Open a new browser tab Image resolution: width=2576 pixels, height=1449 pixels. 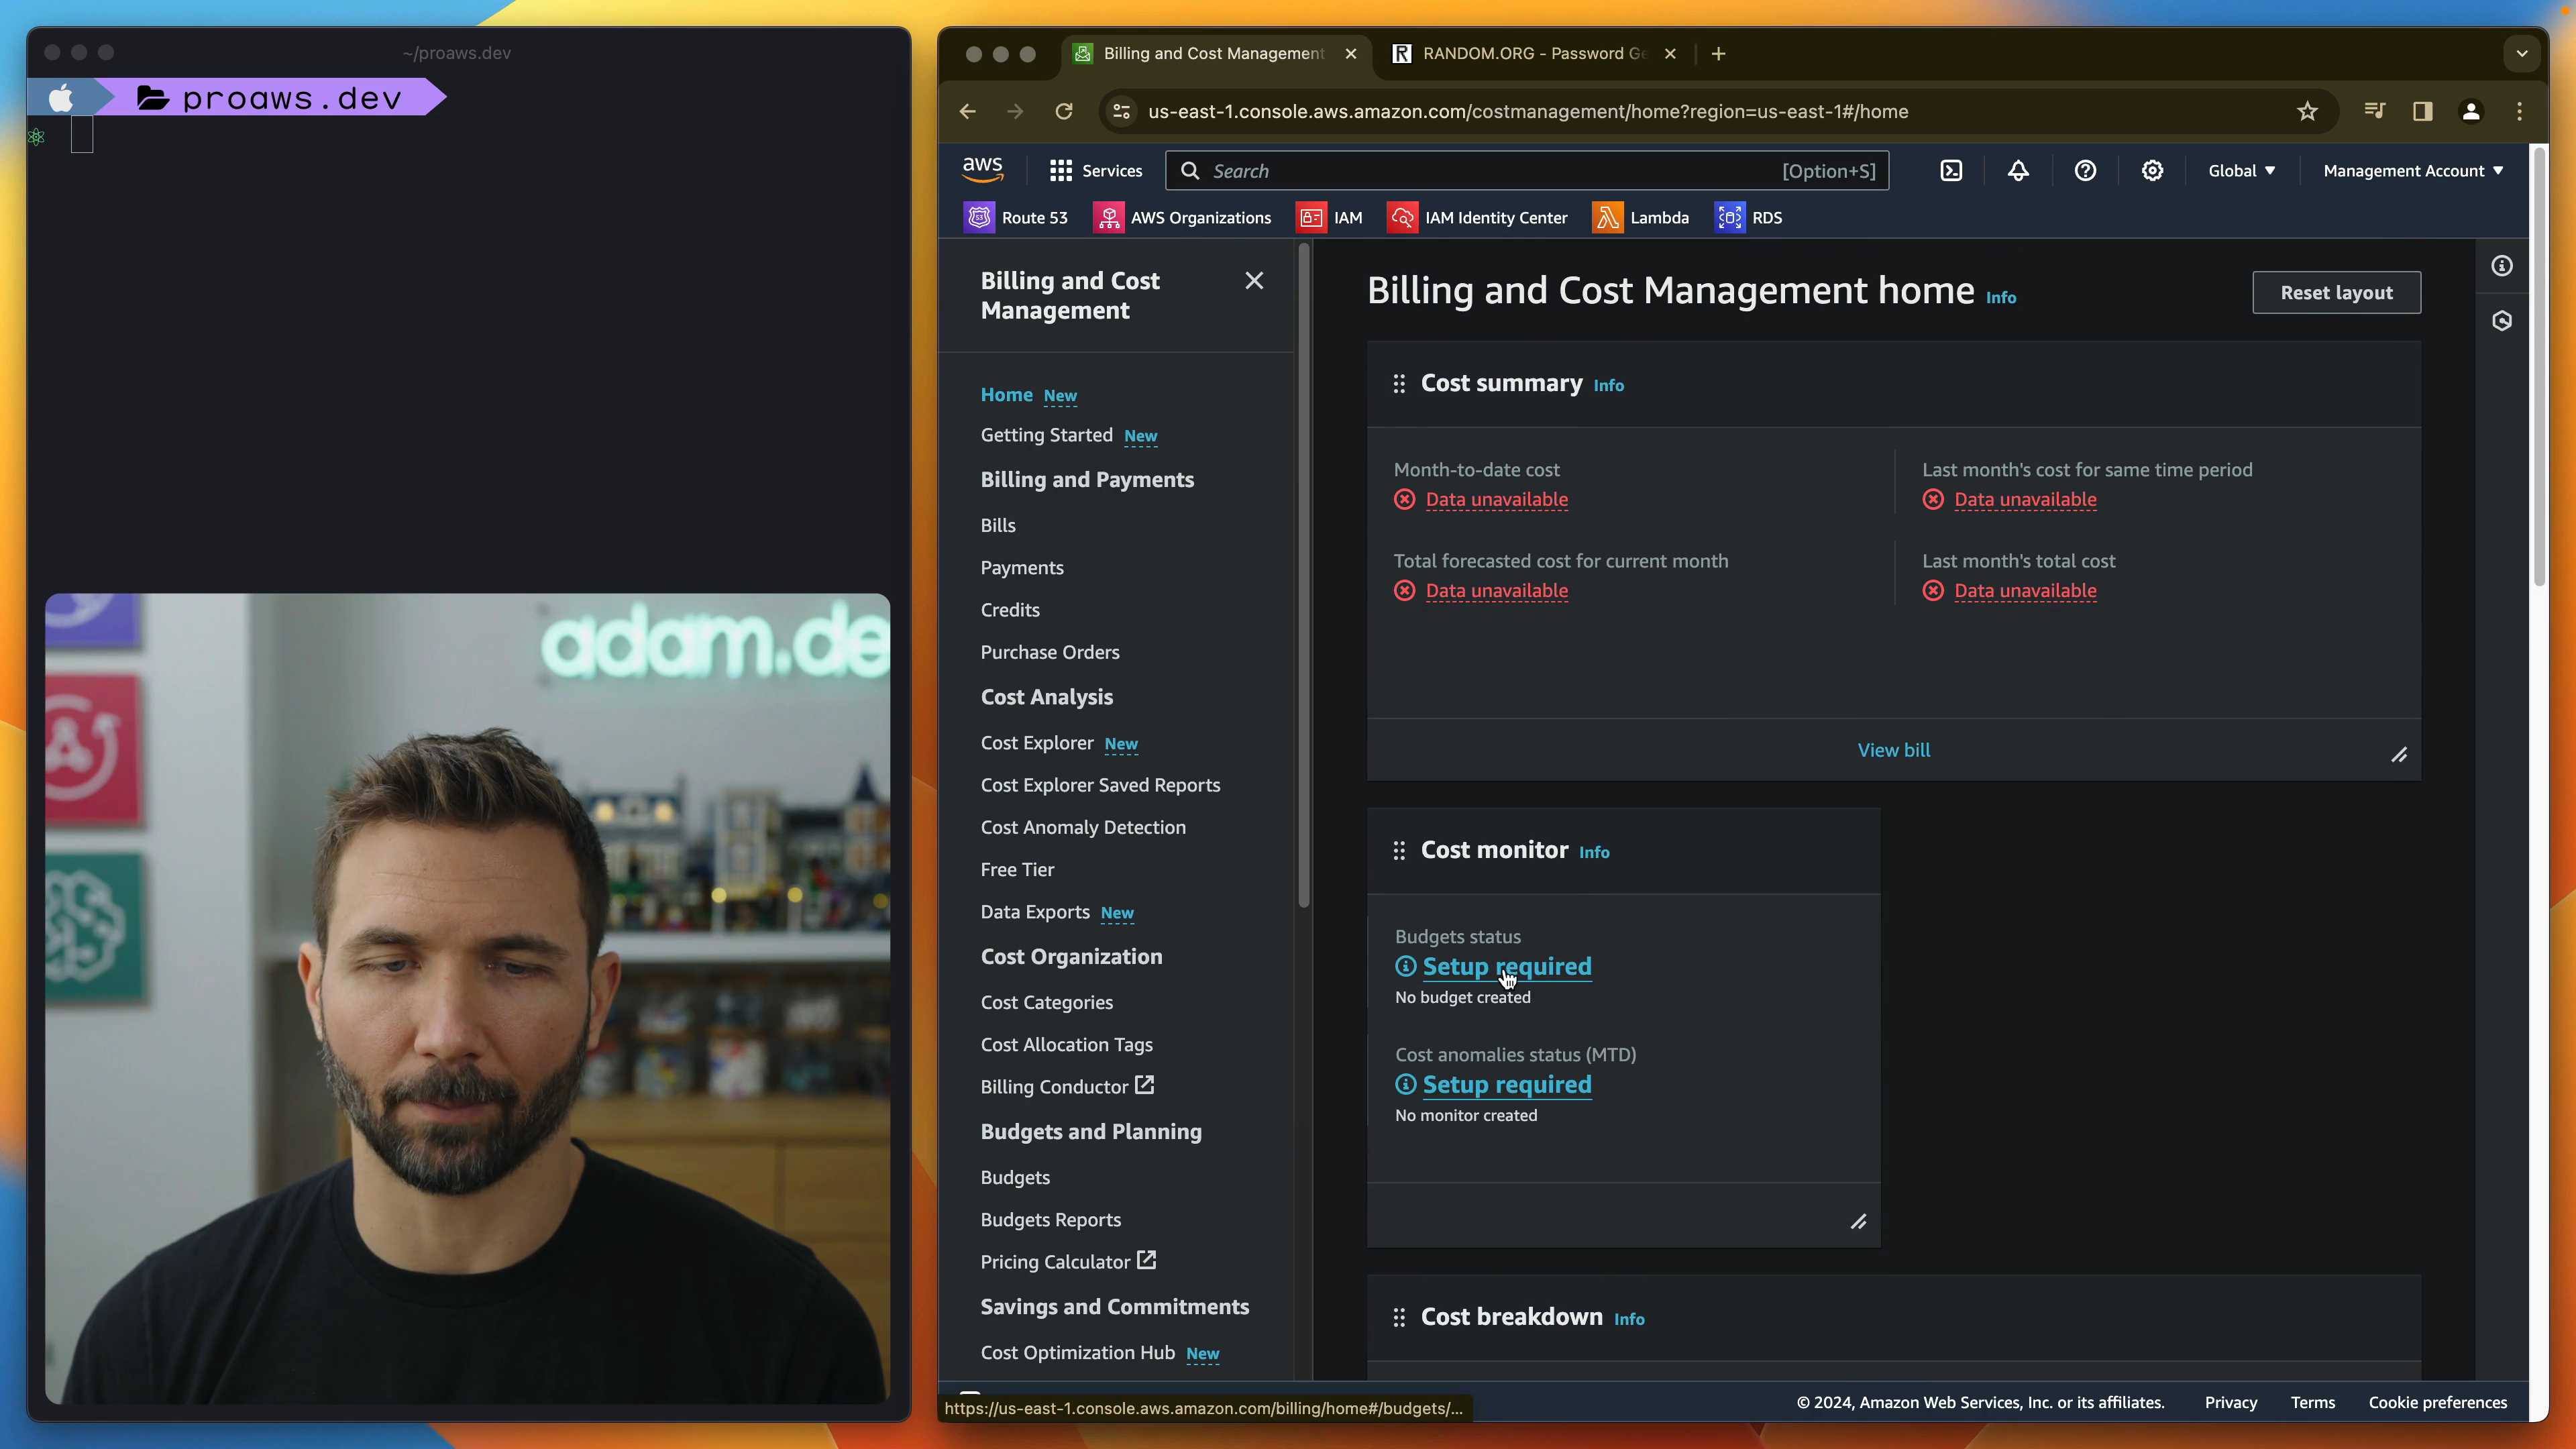1718,54
